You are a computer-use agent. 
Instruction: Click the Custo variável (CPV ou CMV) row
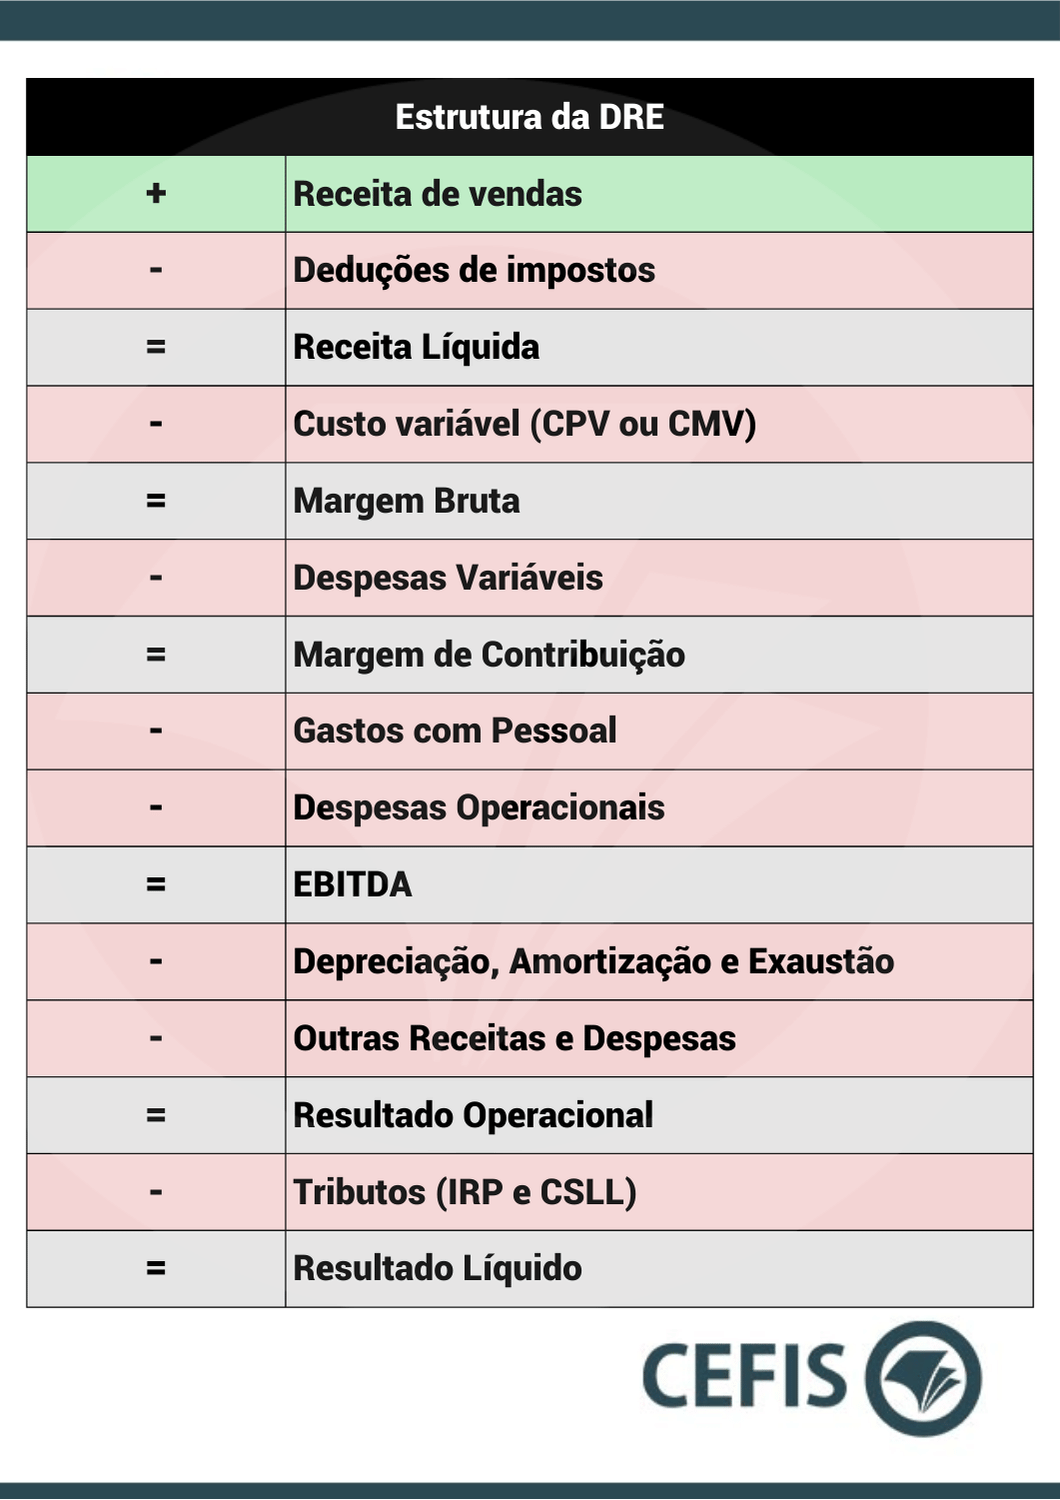[x=530, y=424]
